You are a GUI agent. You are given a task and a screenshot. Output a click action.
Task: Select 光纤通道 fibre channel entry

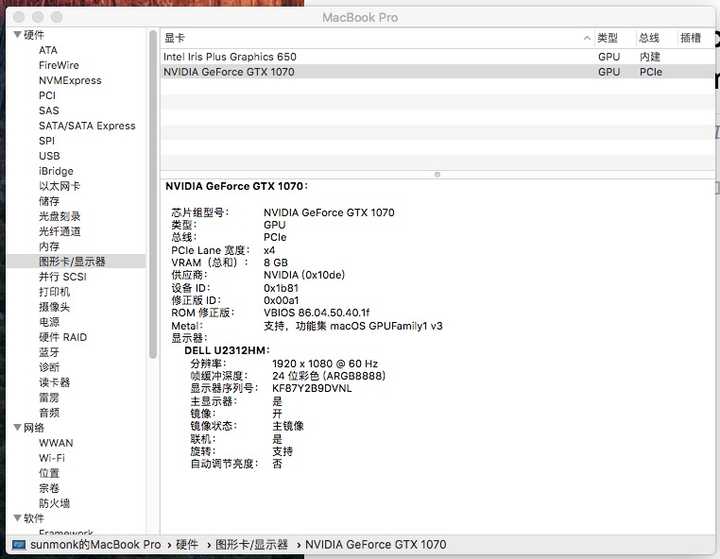[59, 232]
